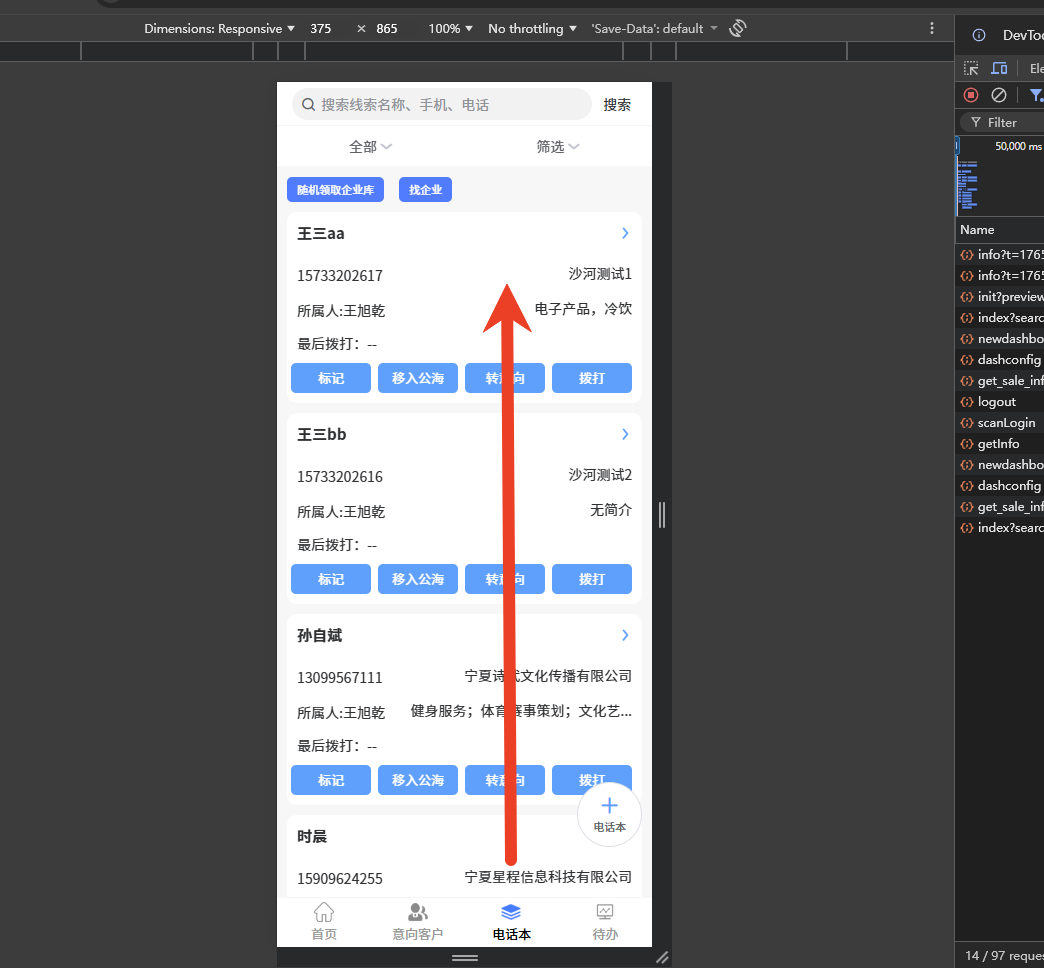
Task: Click the 找企业 button
Action: click(x=425, y=190)
